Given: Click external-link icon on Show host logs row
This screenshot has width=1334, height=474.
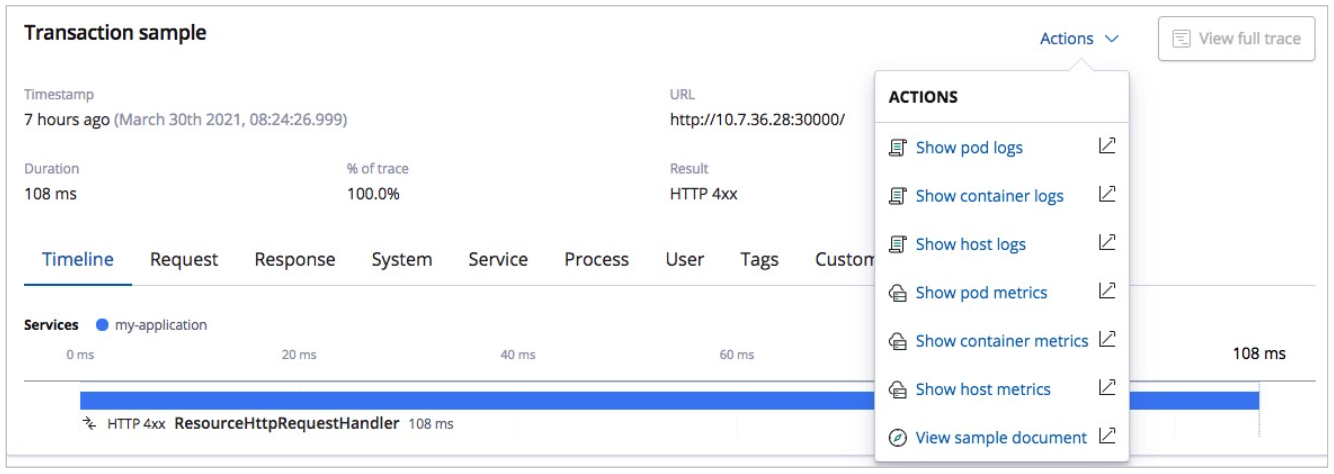Looking at the screenshot, I should coord(1107,242).
